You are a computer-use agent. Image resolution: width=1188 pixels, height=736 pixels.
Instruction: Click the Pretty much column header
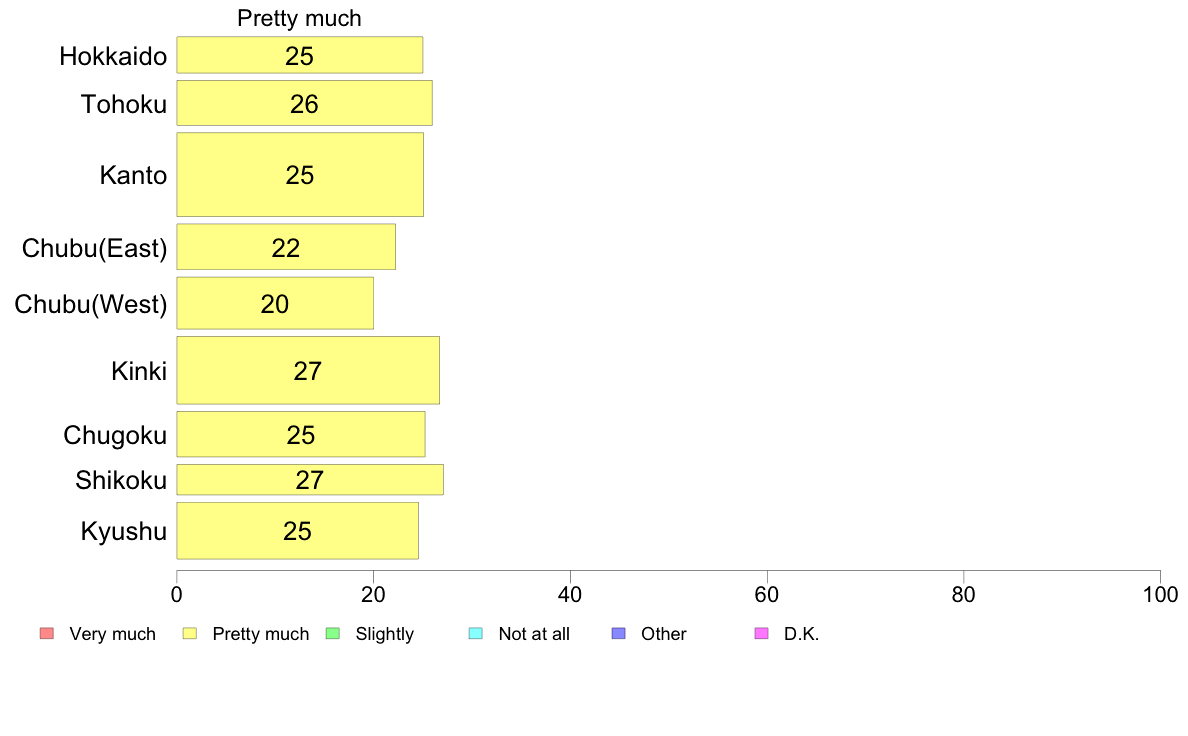point(299,18)
